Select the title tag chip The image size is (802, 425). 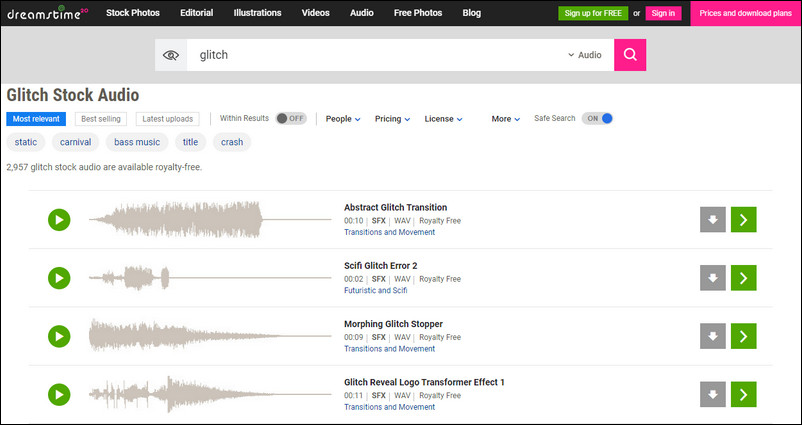coord(190,142)
